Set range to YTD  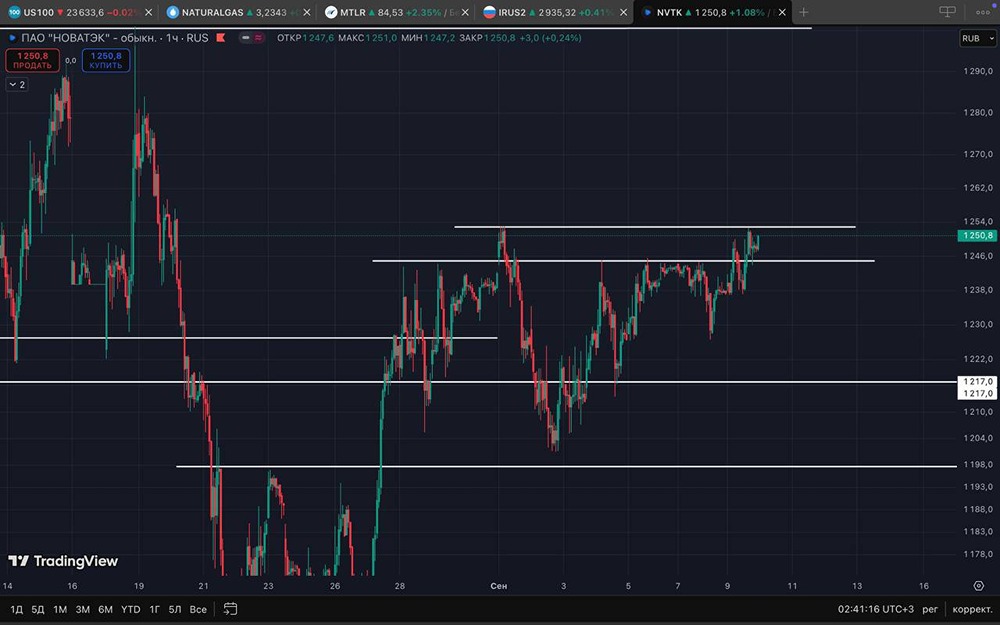(131, 609)
